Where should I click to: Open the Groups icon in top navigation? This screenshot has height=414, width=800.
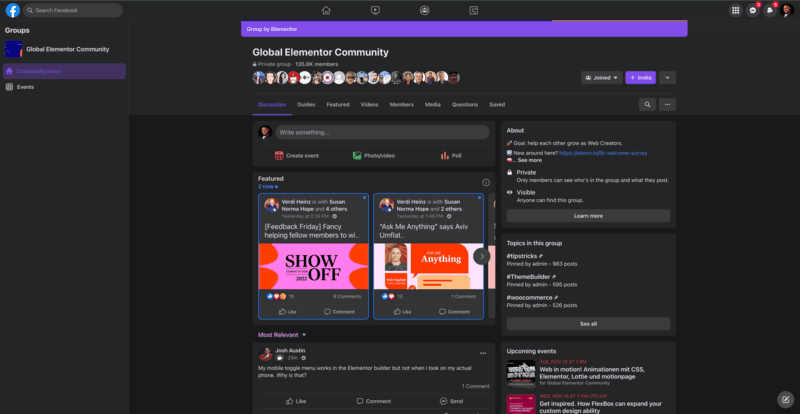424,10
